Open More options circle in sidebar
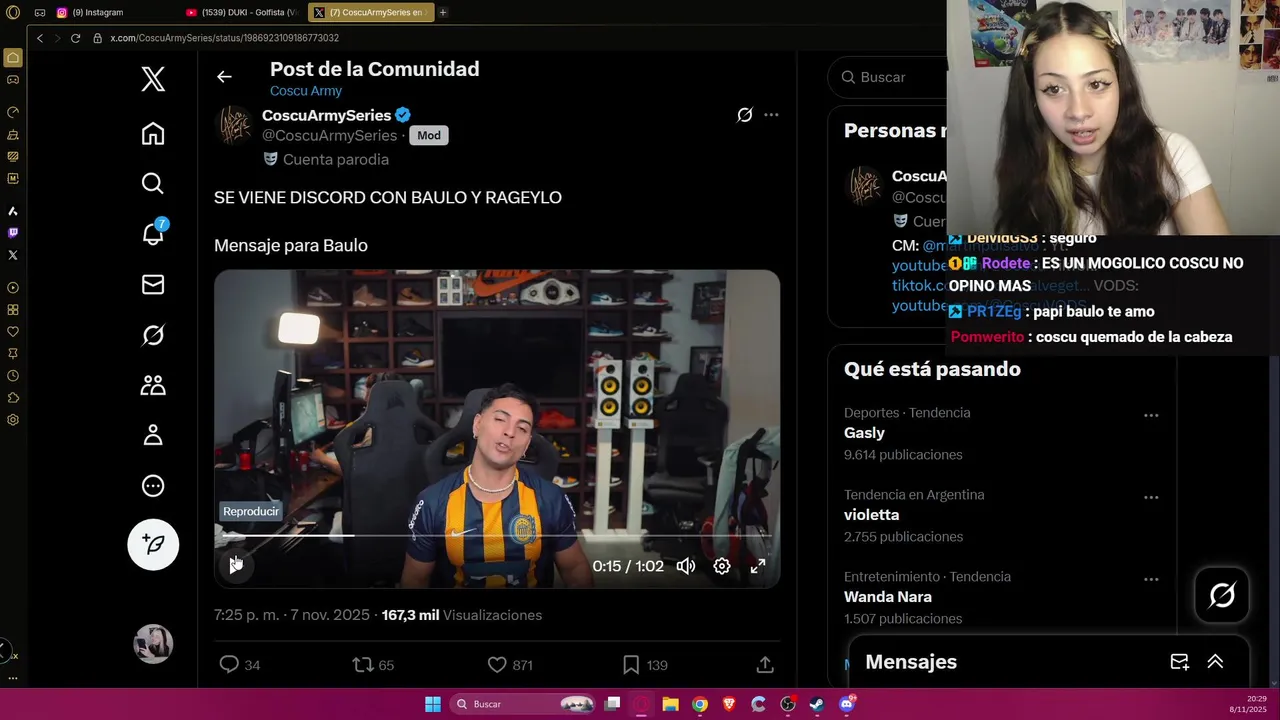This screenshot has width=1280, height=720. tap(153, 486)
